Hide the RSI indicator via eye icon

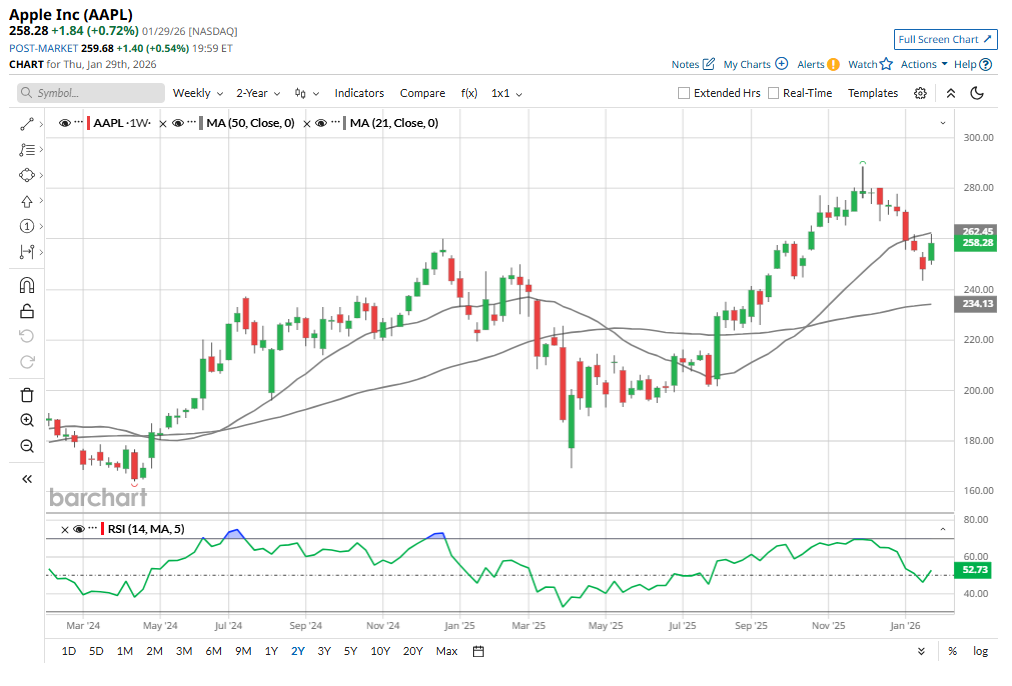(80, 530)
